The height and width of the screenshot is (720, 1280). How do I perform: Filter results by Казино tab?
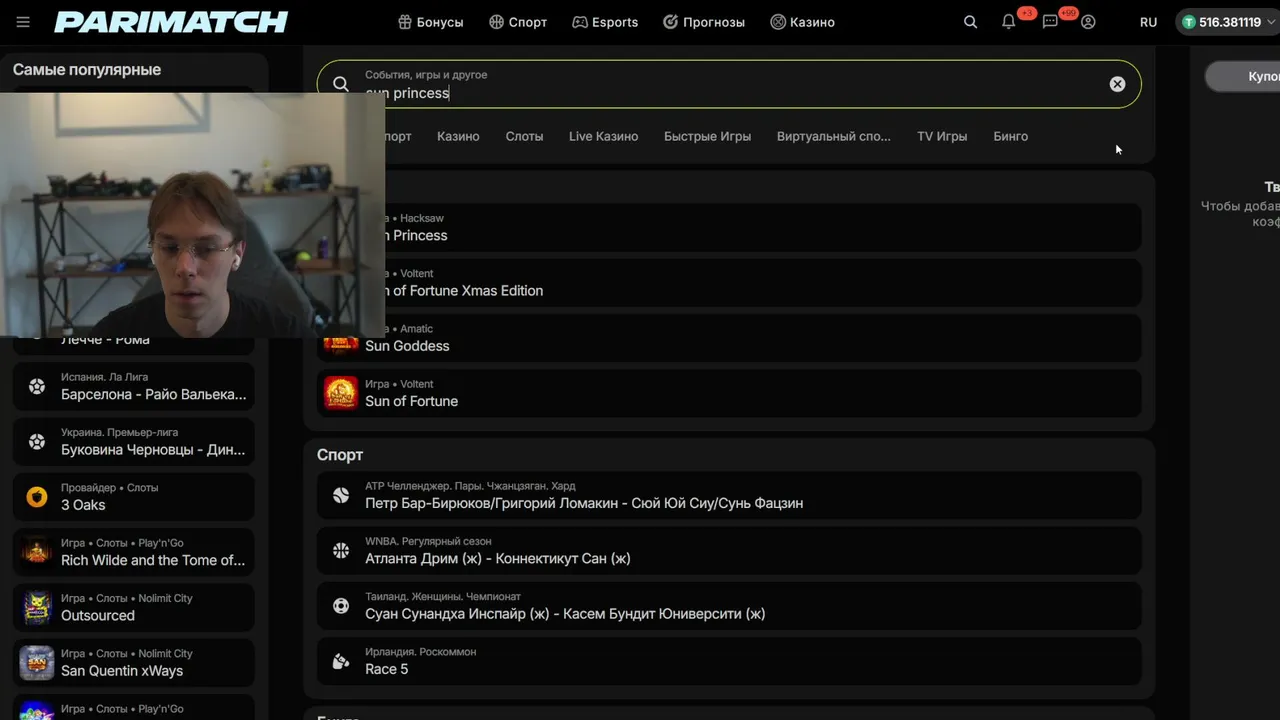click(458, 136)
